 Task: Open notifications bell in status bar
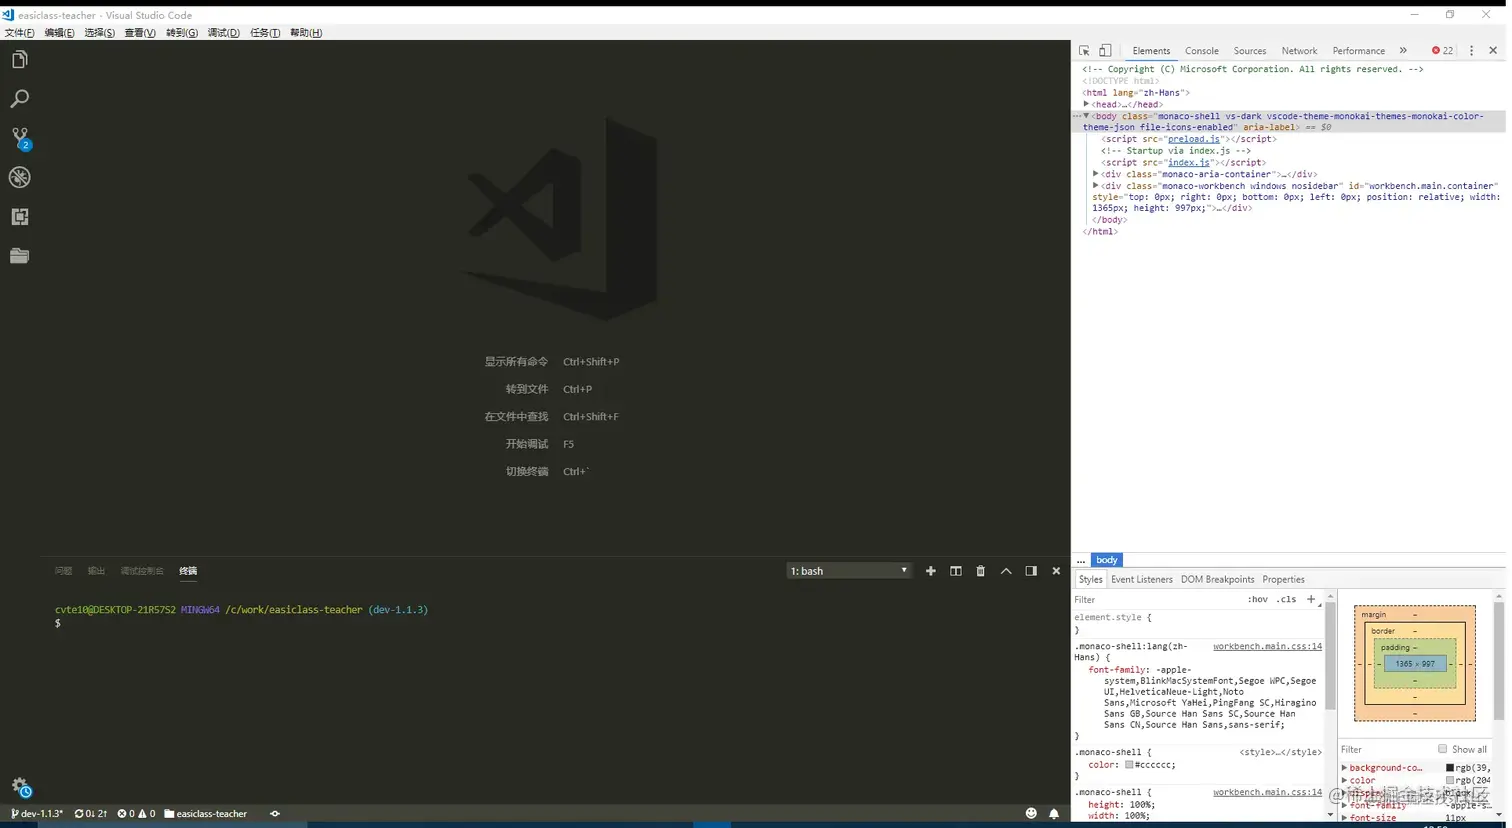click(1054, 814)
